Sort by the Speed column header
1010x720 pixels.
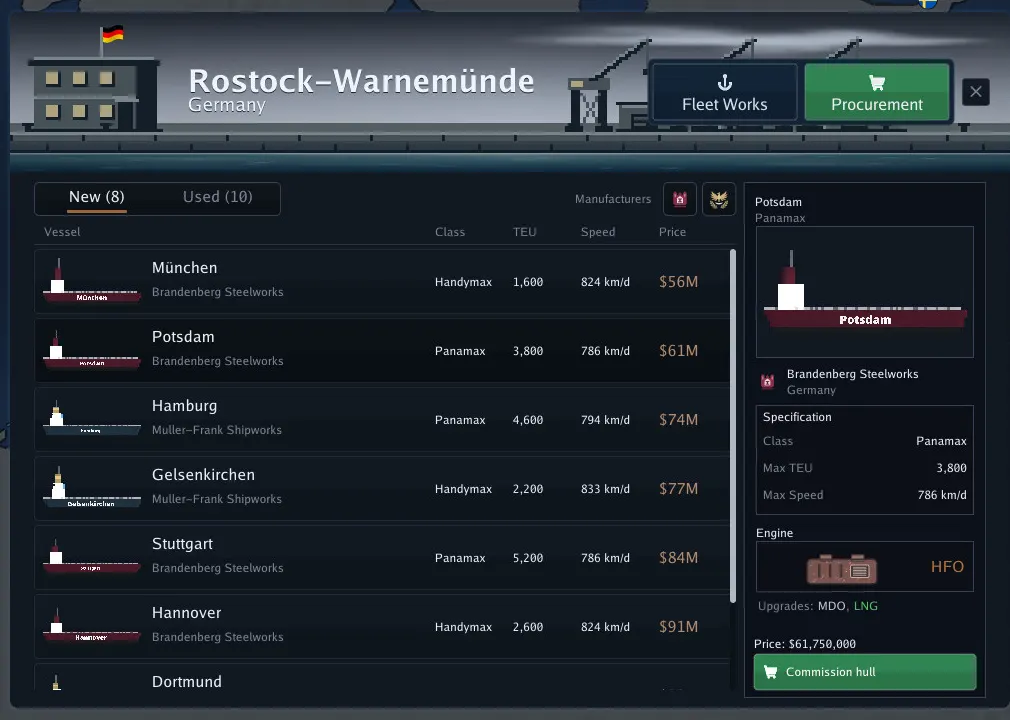pyautogui.click(x=598, y=232)
